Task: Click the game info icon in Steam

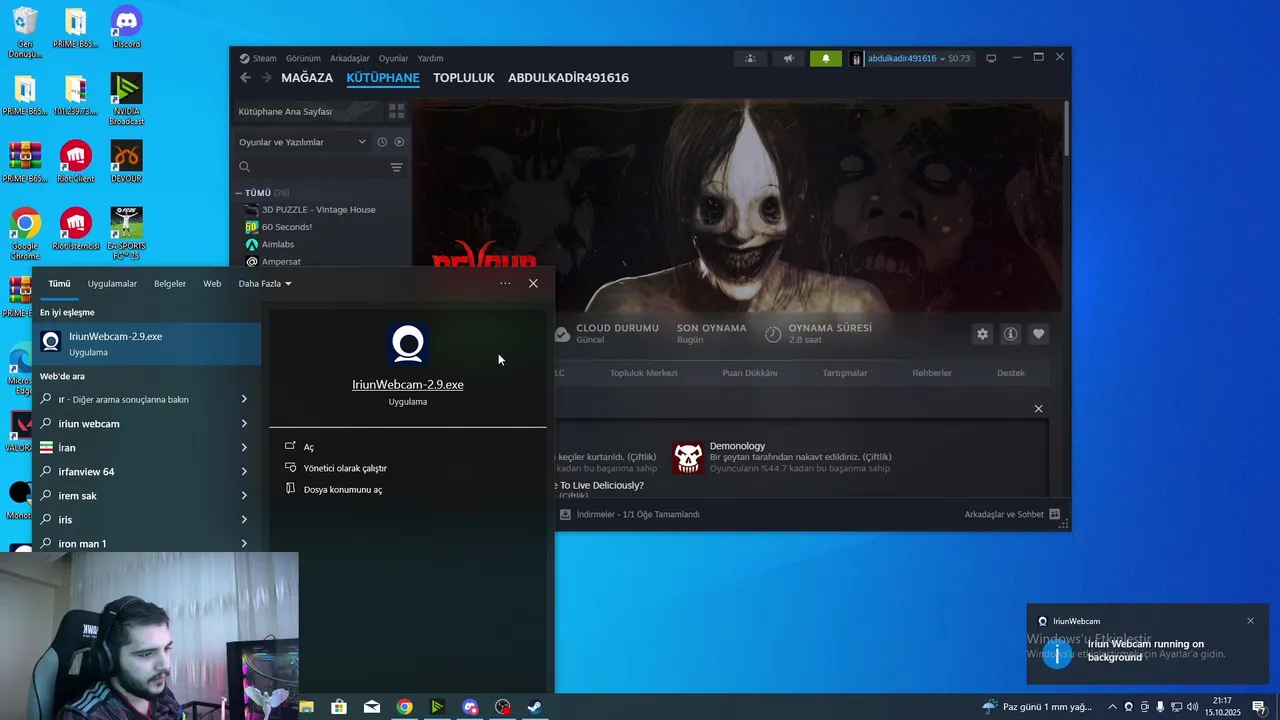Action: click(x=1010, y=334)
